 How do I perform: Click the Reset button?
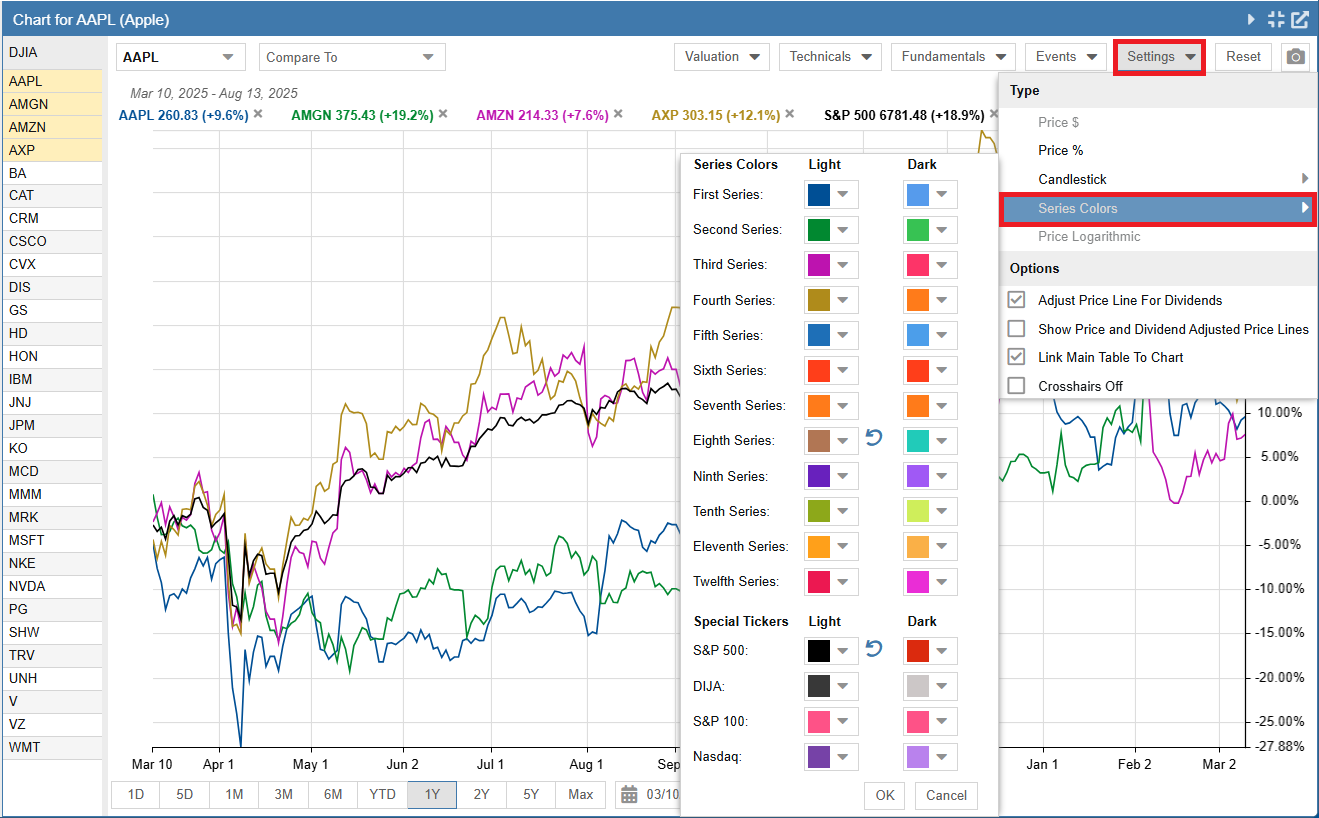[1244, 57]
